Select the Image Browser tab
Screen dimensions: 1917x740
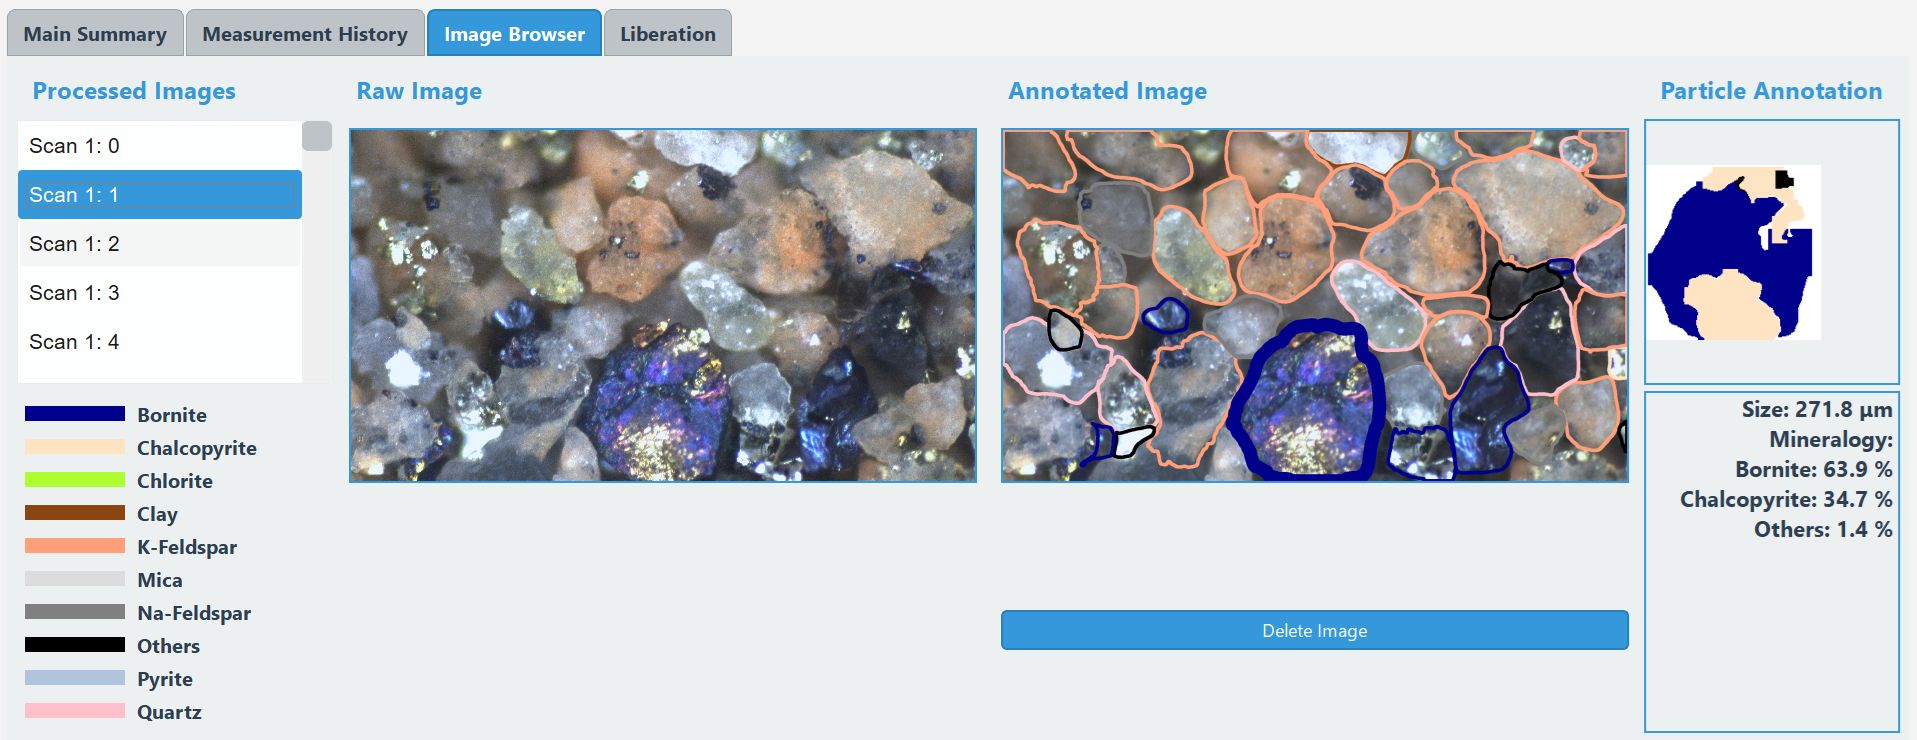coord(514,34)
